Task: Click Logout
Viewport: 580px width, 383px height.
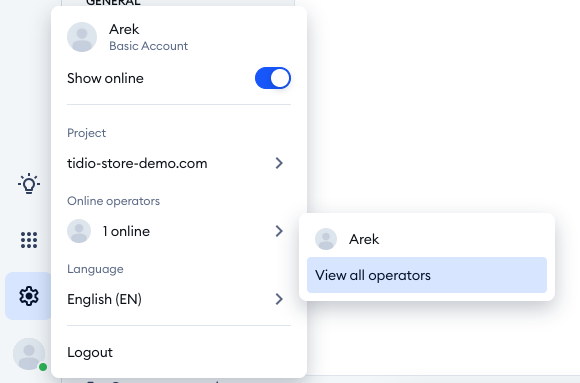Action: 90,352
